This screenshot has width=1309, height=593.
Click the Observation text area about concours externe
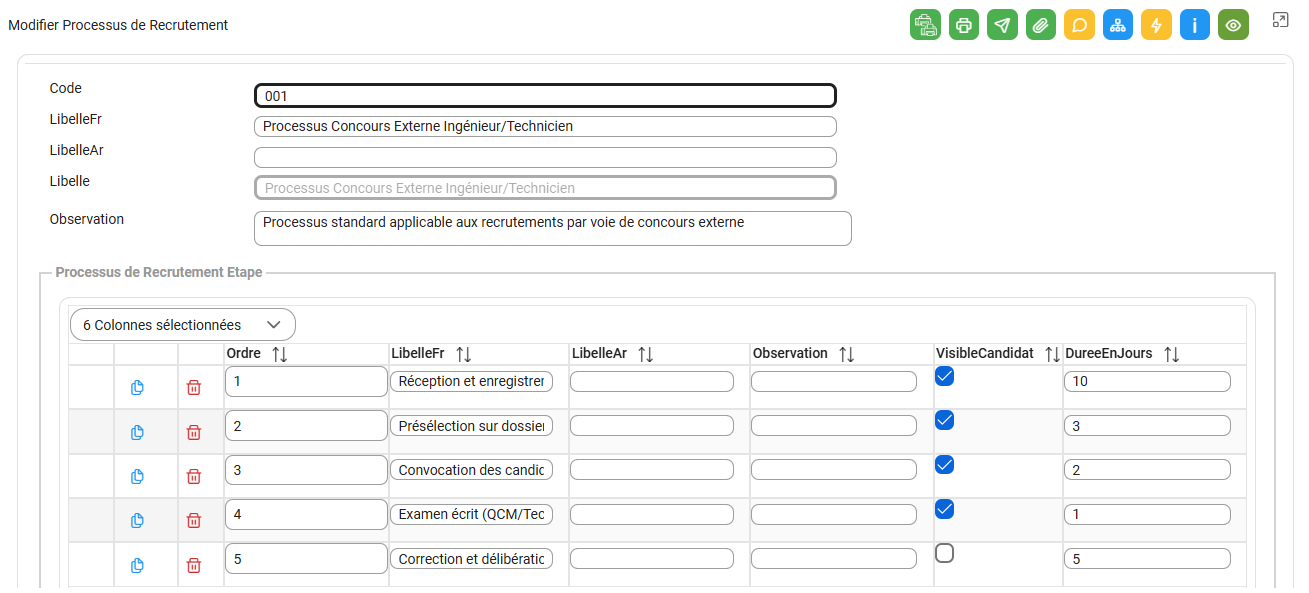tap(553, 228)
